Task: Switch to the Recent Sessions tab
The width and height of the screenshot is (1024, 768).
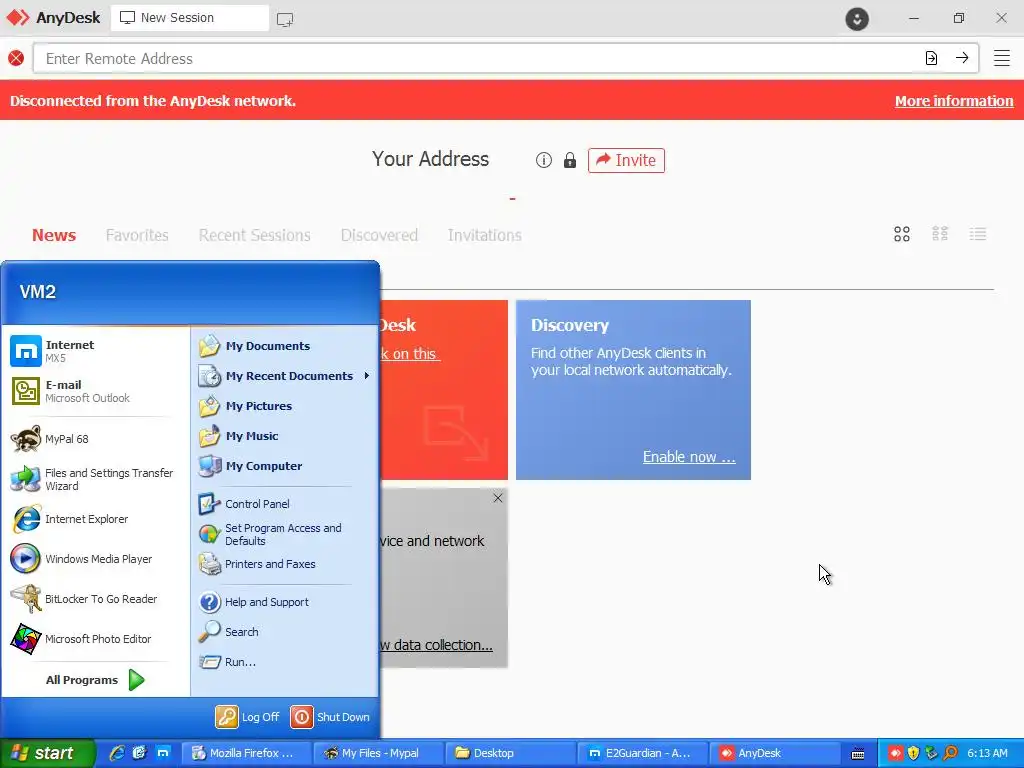Action: (255, 235)
